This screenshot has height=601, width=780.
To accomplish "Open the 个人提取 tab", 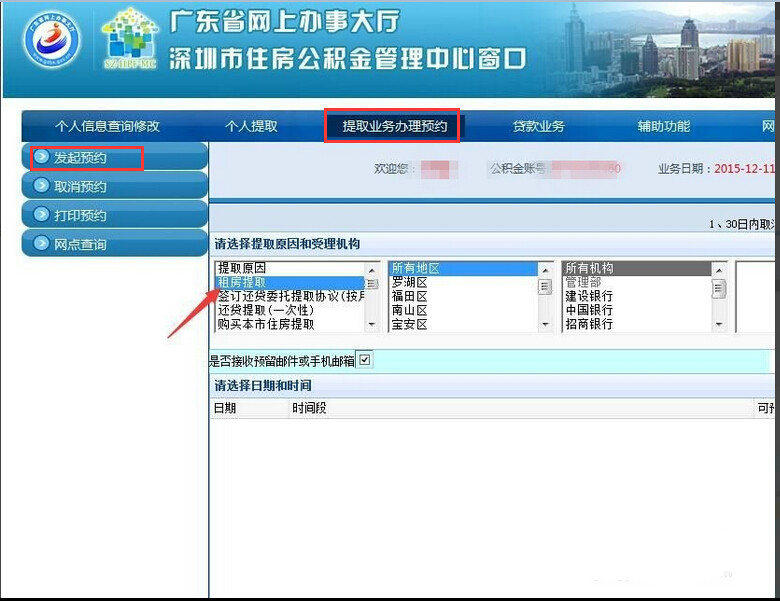I will [251, 126].
